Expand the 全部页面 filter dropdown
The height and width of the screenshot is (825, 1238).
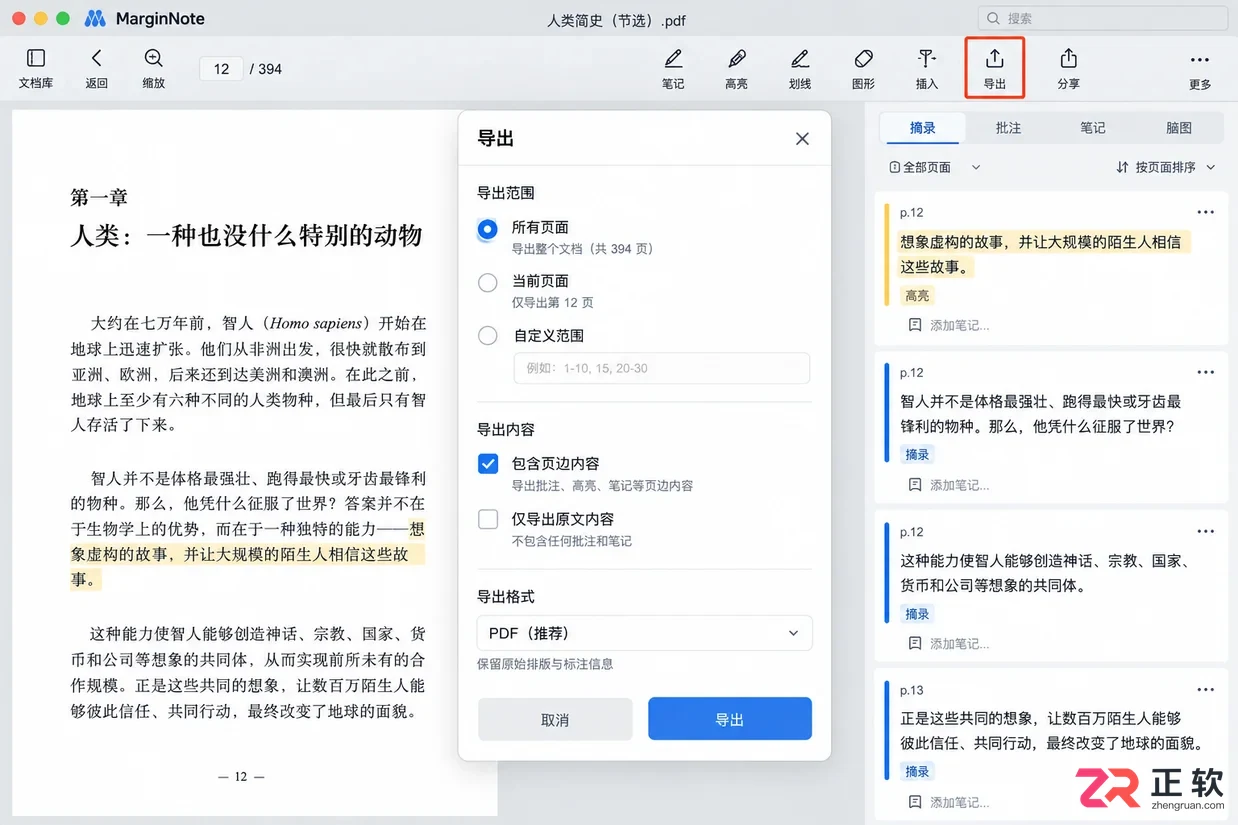tap(935, 167)
